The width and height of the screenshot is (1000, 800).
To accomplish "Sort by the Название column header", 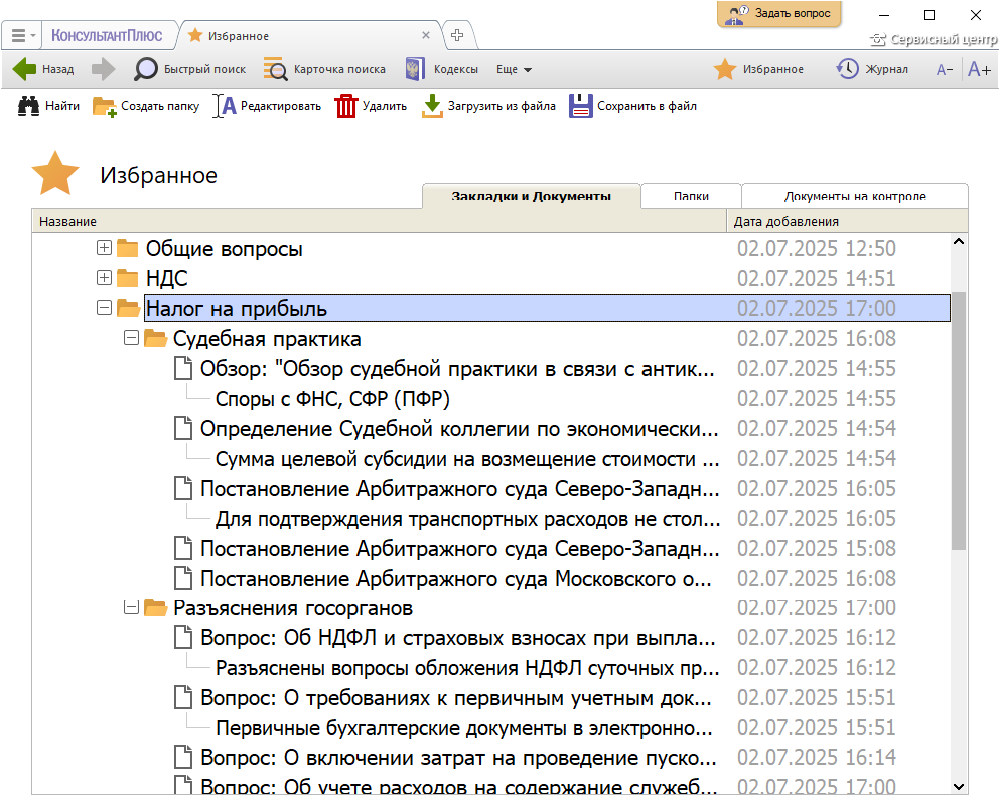I will pos(379,221).
